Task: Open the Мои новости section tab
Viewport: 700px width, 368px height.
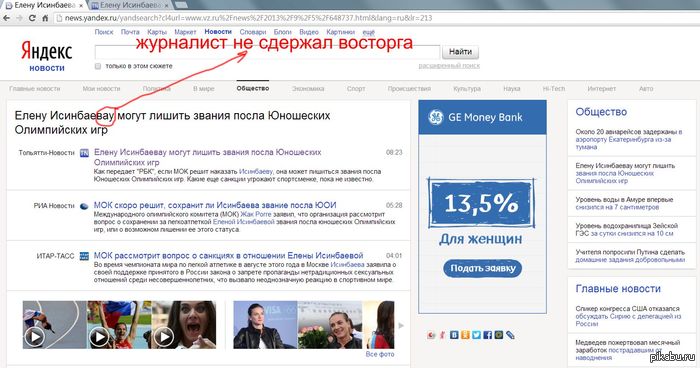Action: click(101, 89)
